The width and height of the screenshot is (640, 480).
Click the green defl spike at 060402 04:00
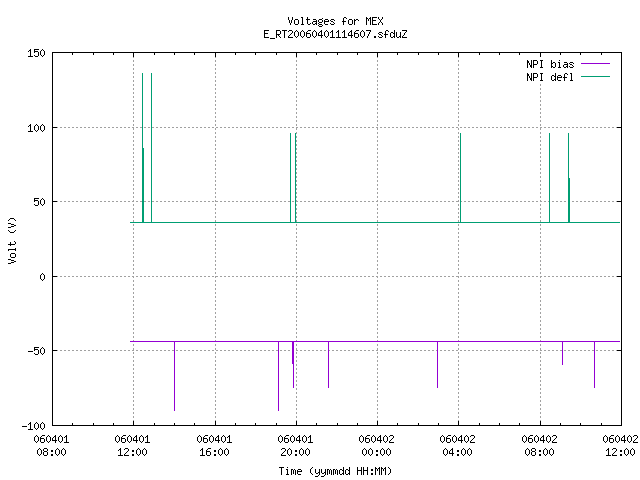tap(460, 178)
